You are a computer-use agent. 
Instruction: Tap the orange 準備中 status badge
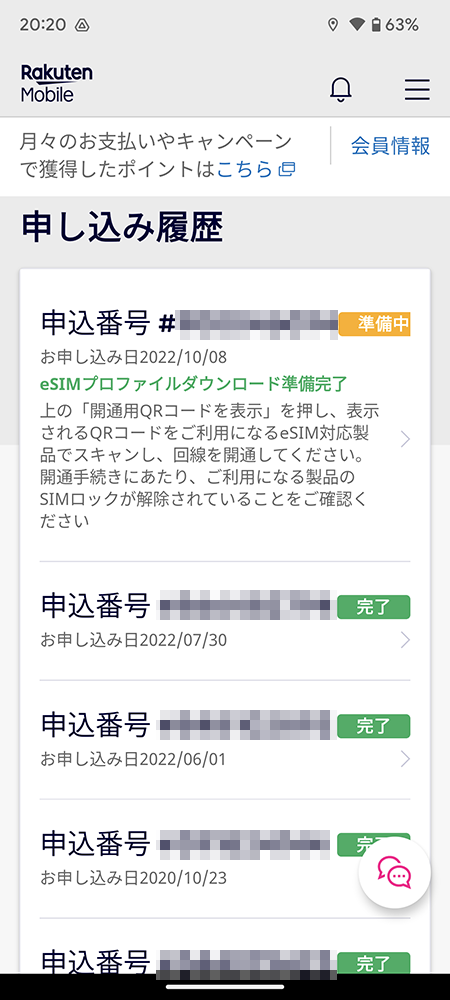coord(374,323)
